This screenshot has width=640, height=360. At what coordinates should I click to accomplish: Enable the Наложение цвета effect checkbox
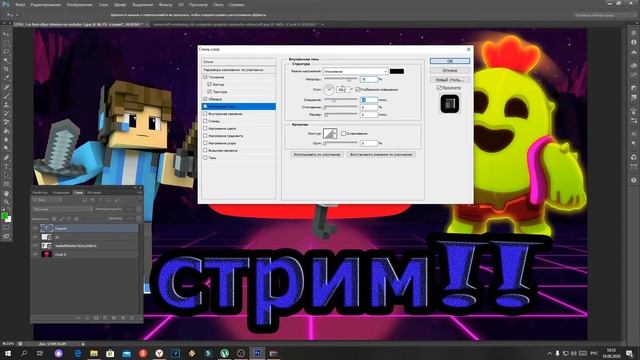click(205, 128)
